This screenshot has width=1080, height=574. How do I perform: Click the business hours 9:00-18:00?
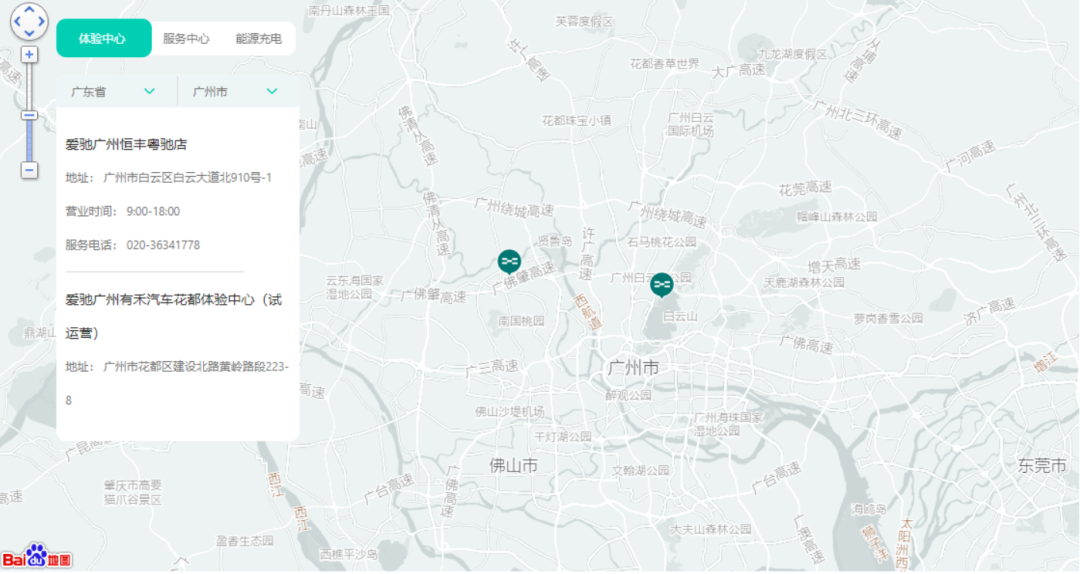pos(153,212)
